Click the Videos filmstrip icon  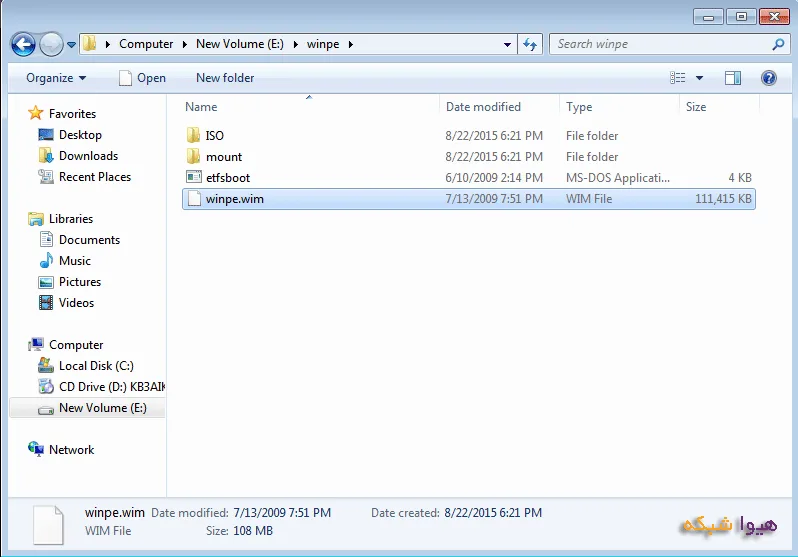point(46,302)
